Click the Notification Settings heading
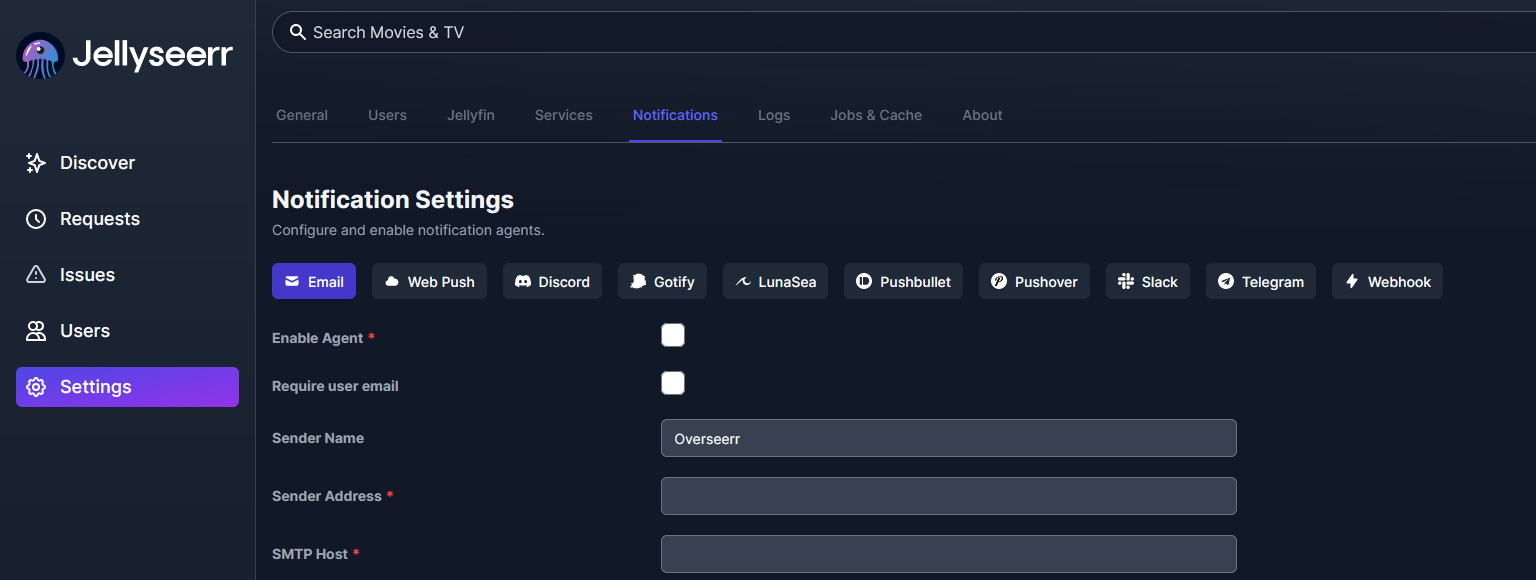The image size is (1536, 580). (393, 200)
